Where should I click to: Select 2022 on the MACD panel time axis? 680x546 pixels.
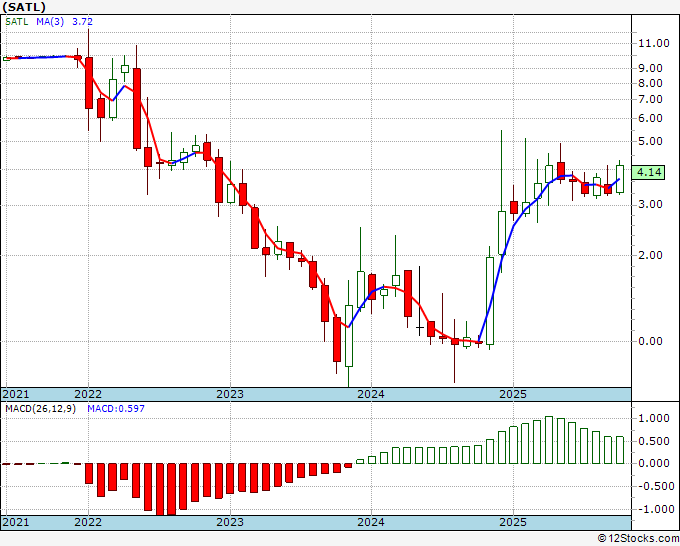pos(88,522)
